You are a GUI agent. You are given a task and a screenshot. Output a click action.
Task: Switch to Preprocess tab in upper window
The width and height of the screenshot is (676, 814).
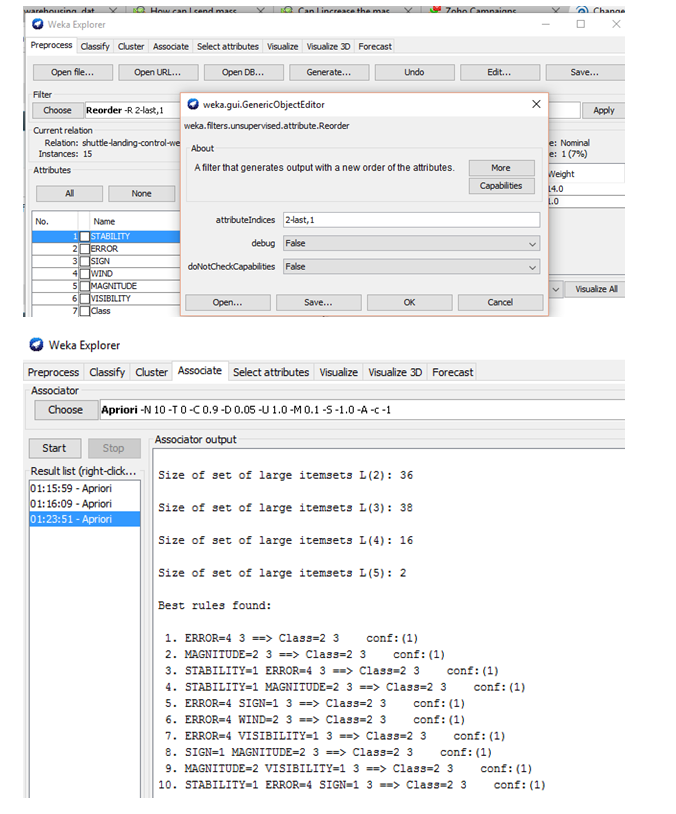tap(51, 46)
